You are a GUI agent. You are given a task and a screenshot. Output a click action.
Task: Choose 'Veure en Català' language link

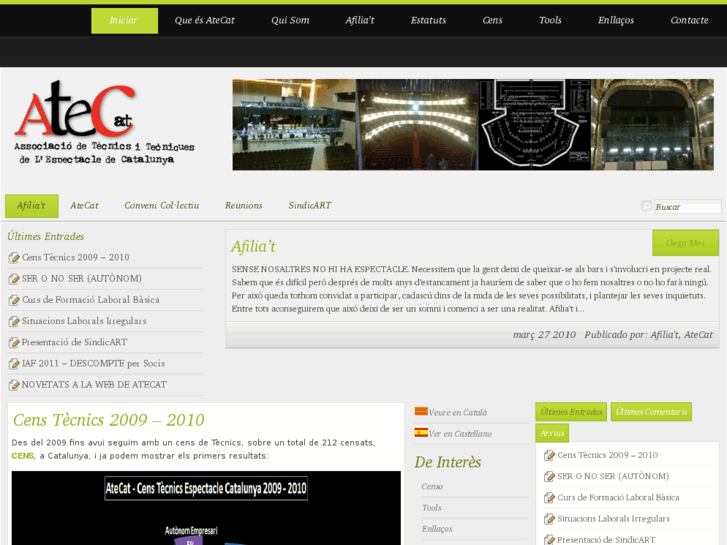(458, 413)
